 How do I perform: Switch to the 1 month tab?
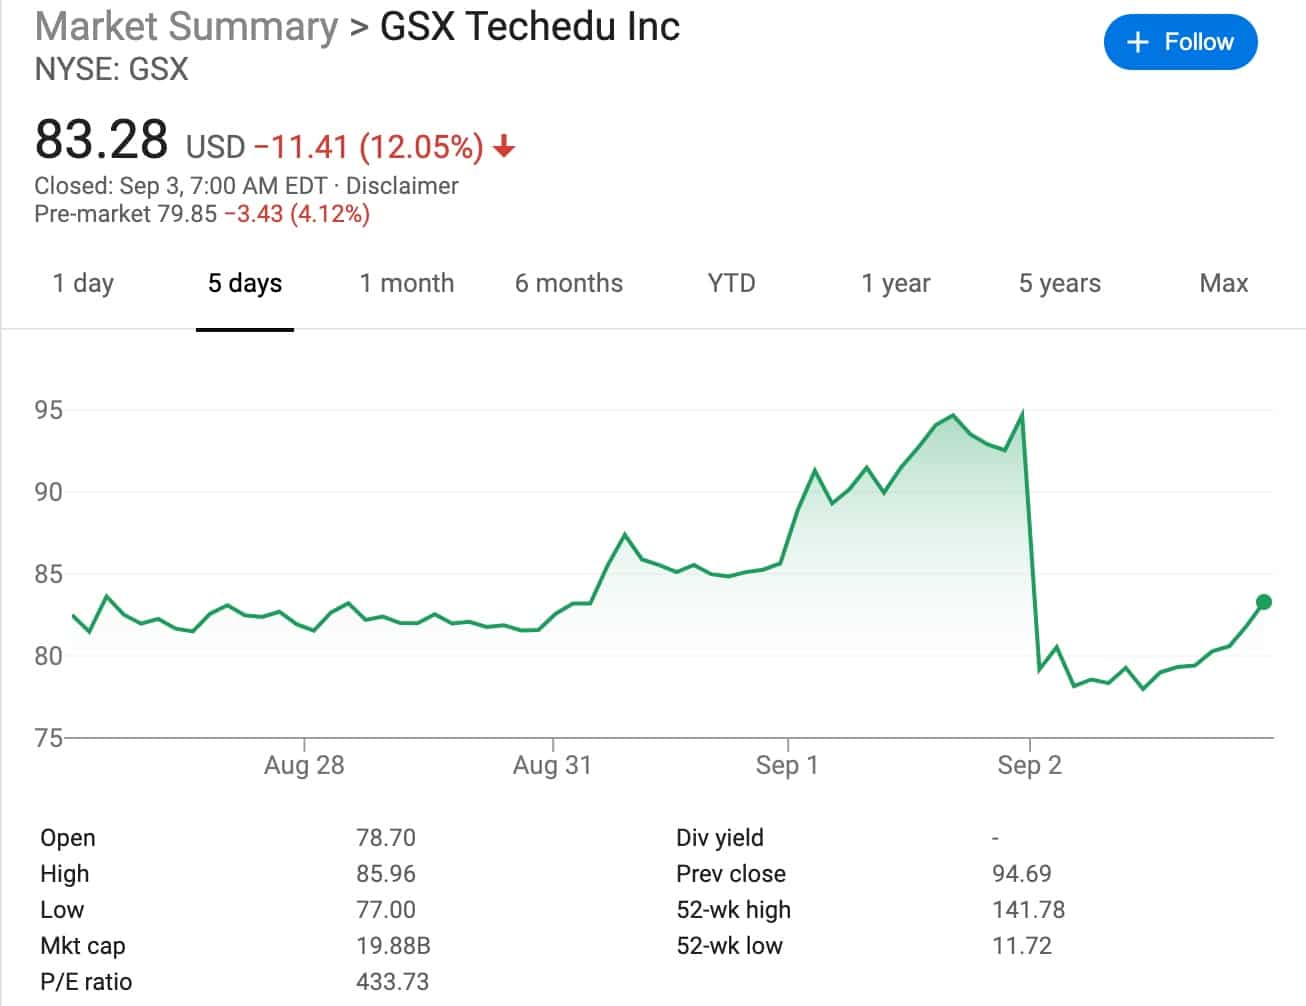pyautogui.click(x=407, y=284)
